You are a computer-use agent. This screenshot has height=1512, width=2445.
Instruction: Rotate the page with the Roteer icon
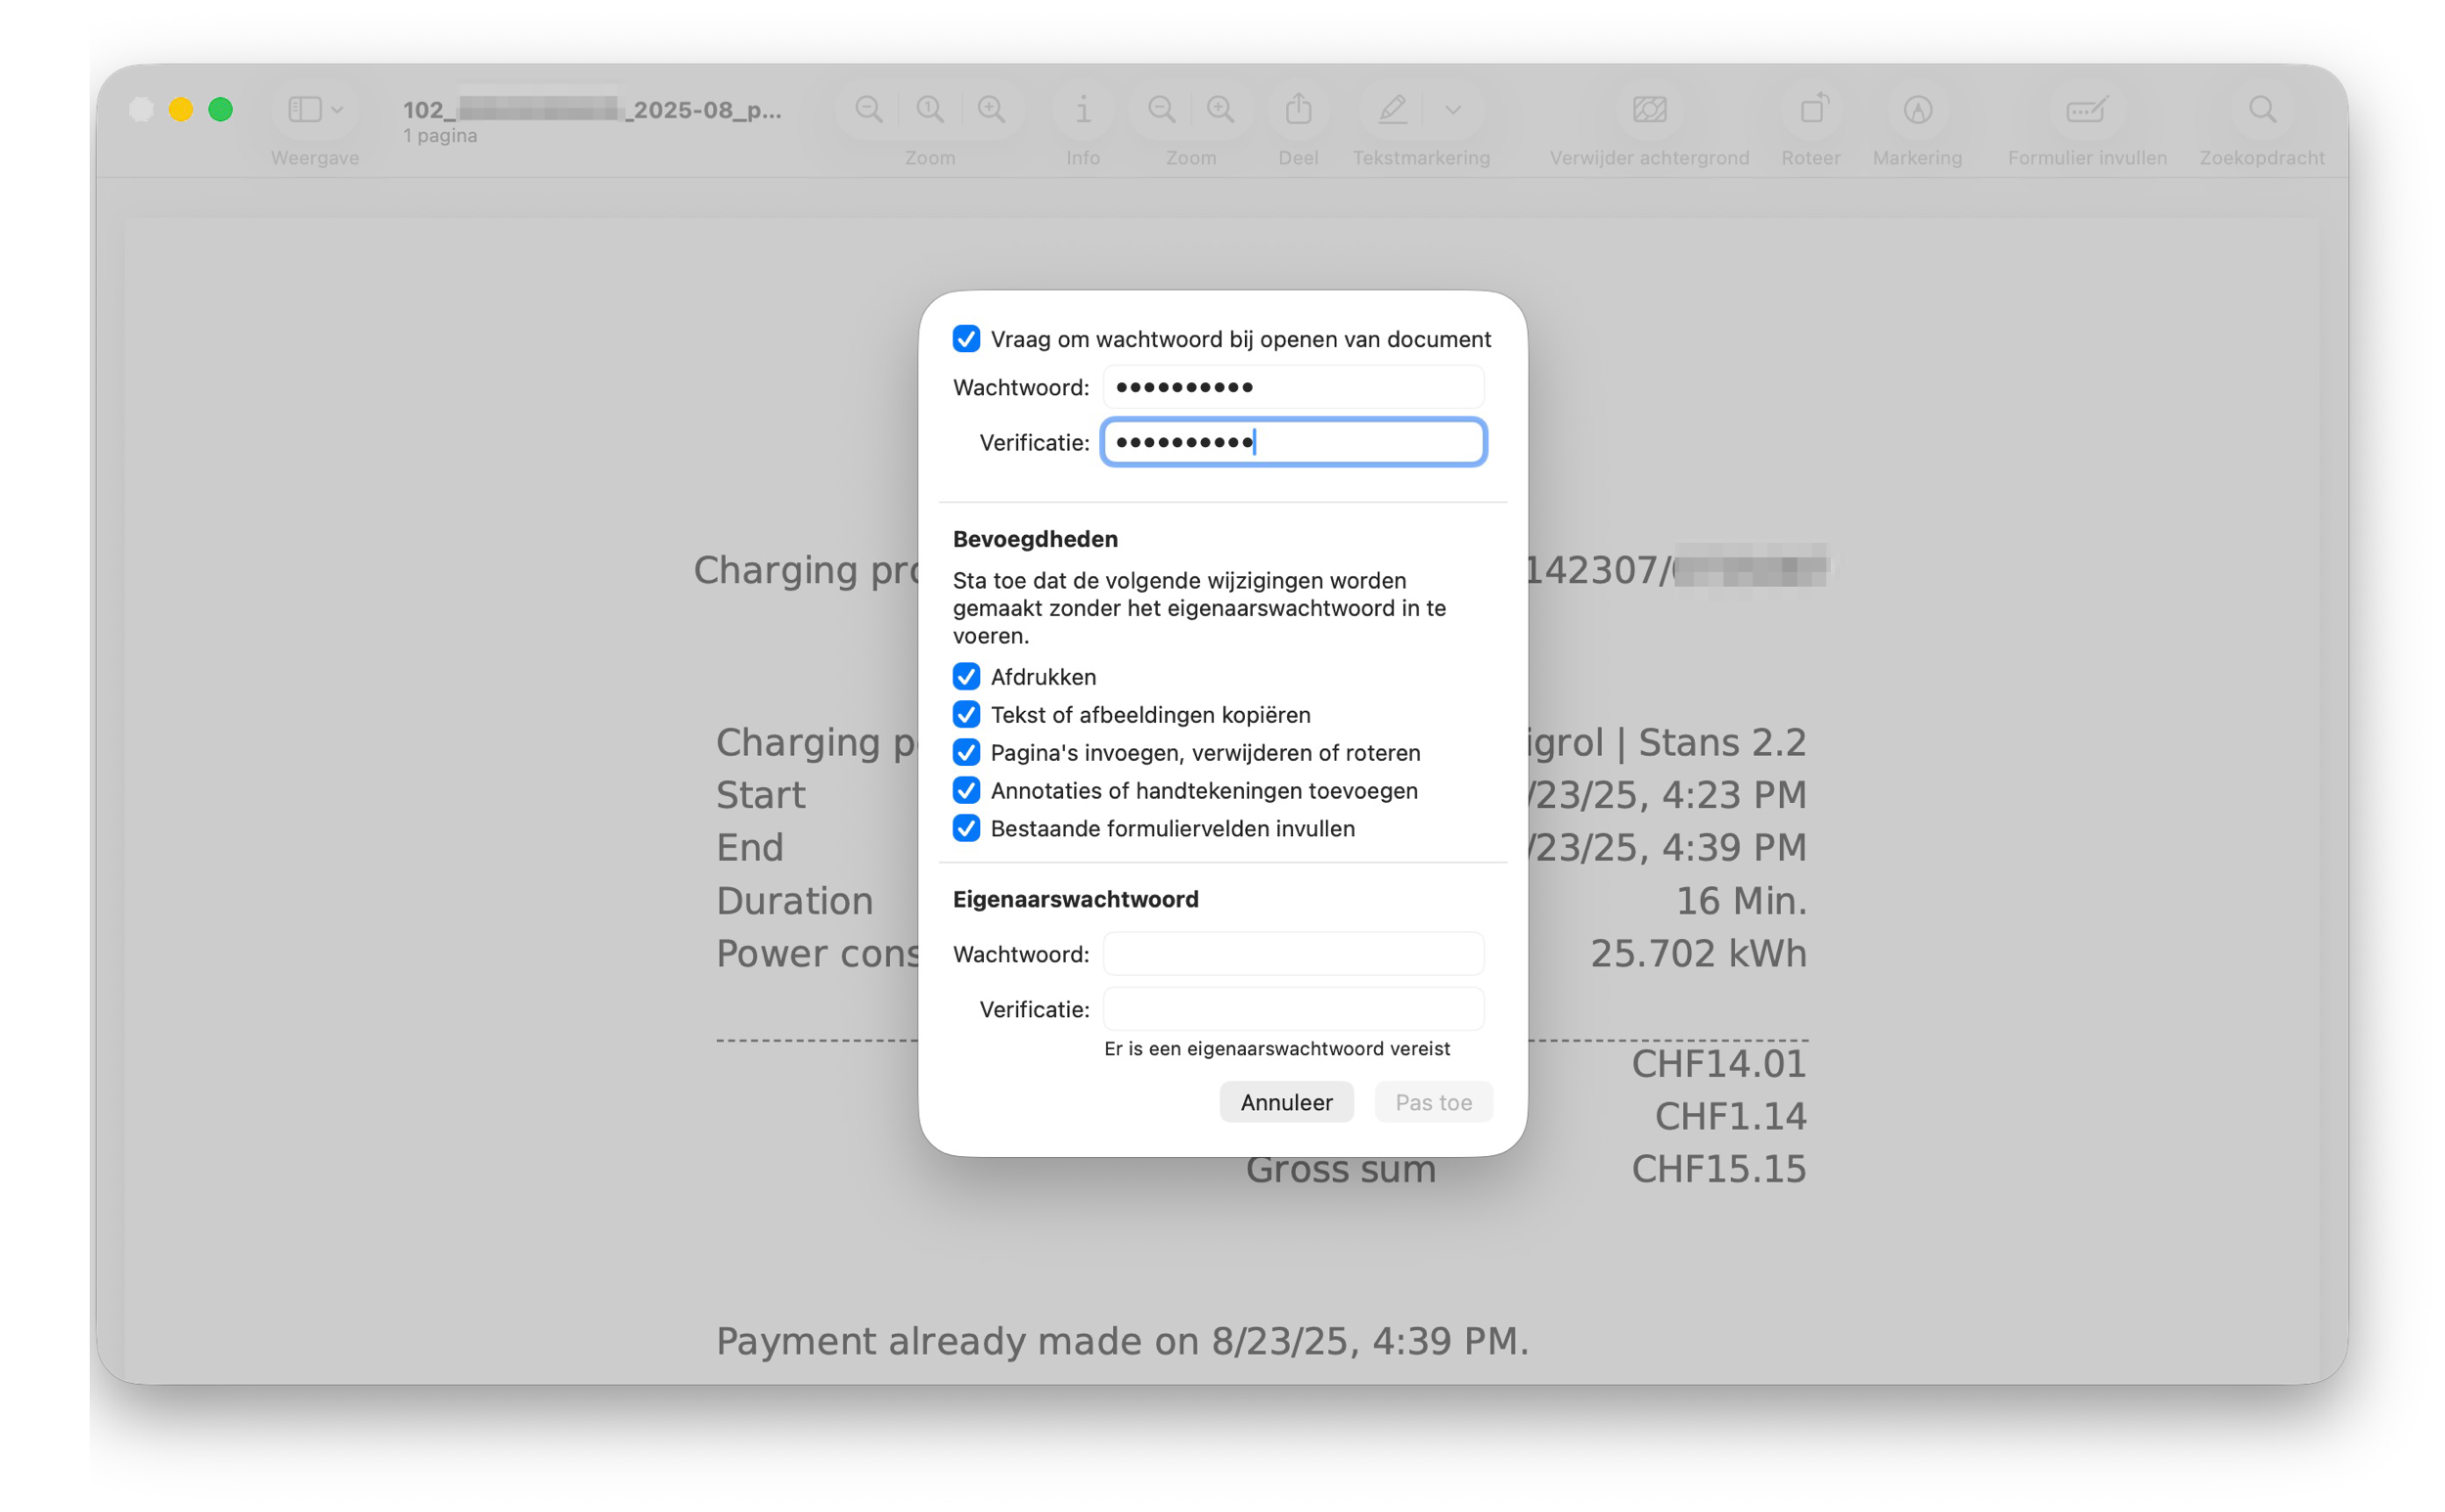pyautogui.click(x=1812, y=109)
